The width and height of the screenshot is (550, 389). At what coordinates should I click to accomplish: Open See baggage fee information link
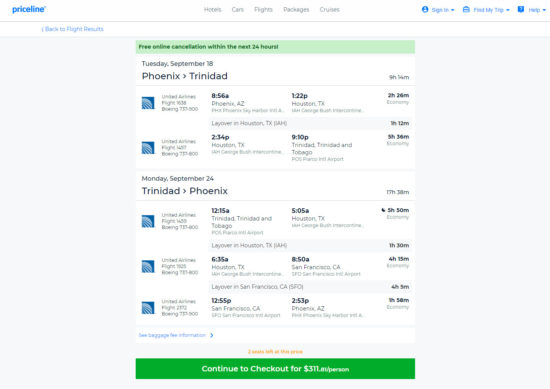[x=172, y=335]
